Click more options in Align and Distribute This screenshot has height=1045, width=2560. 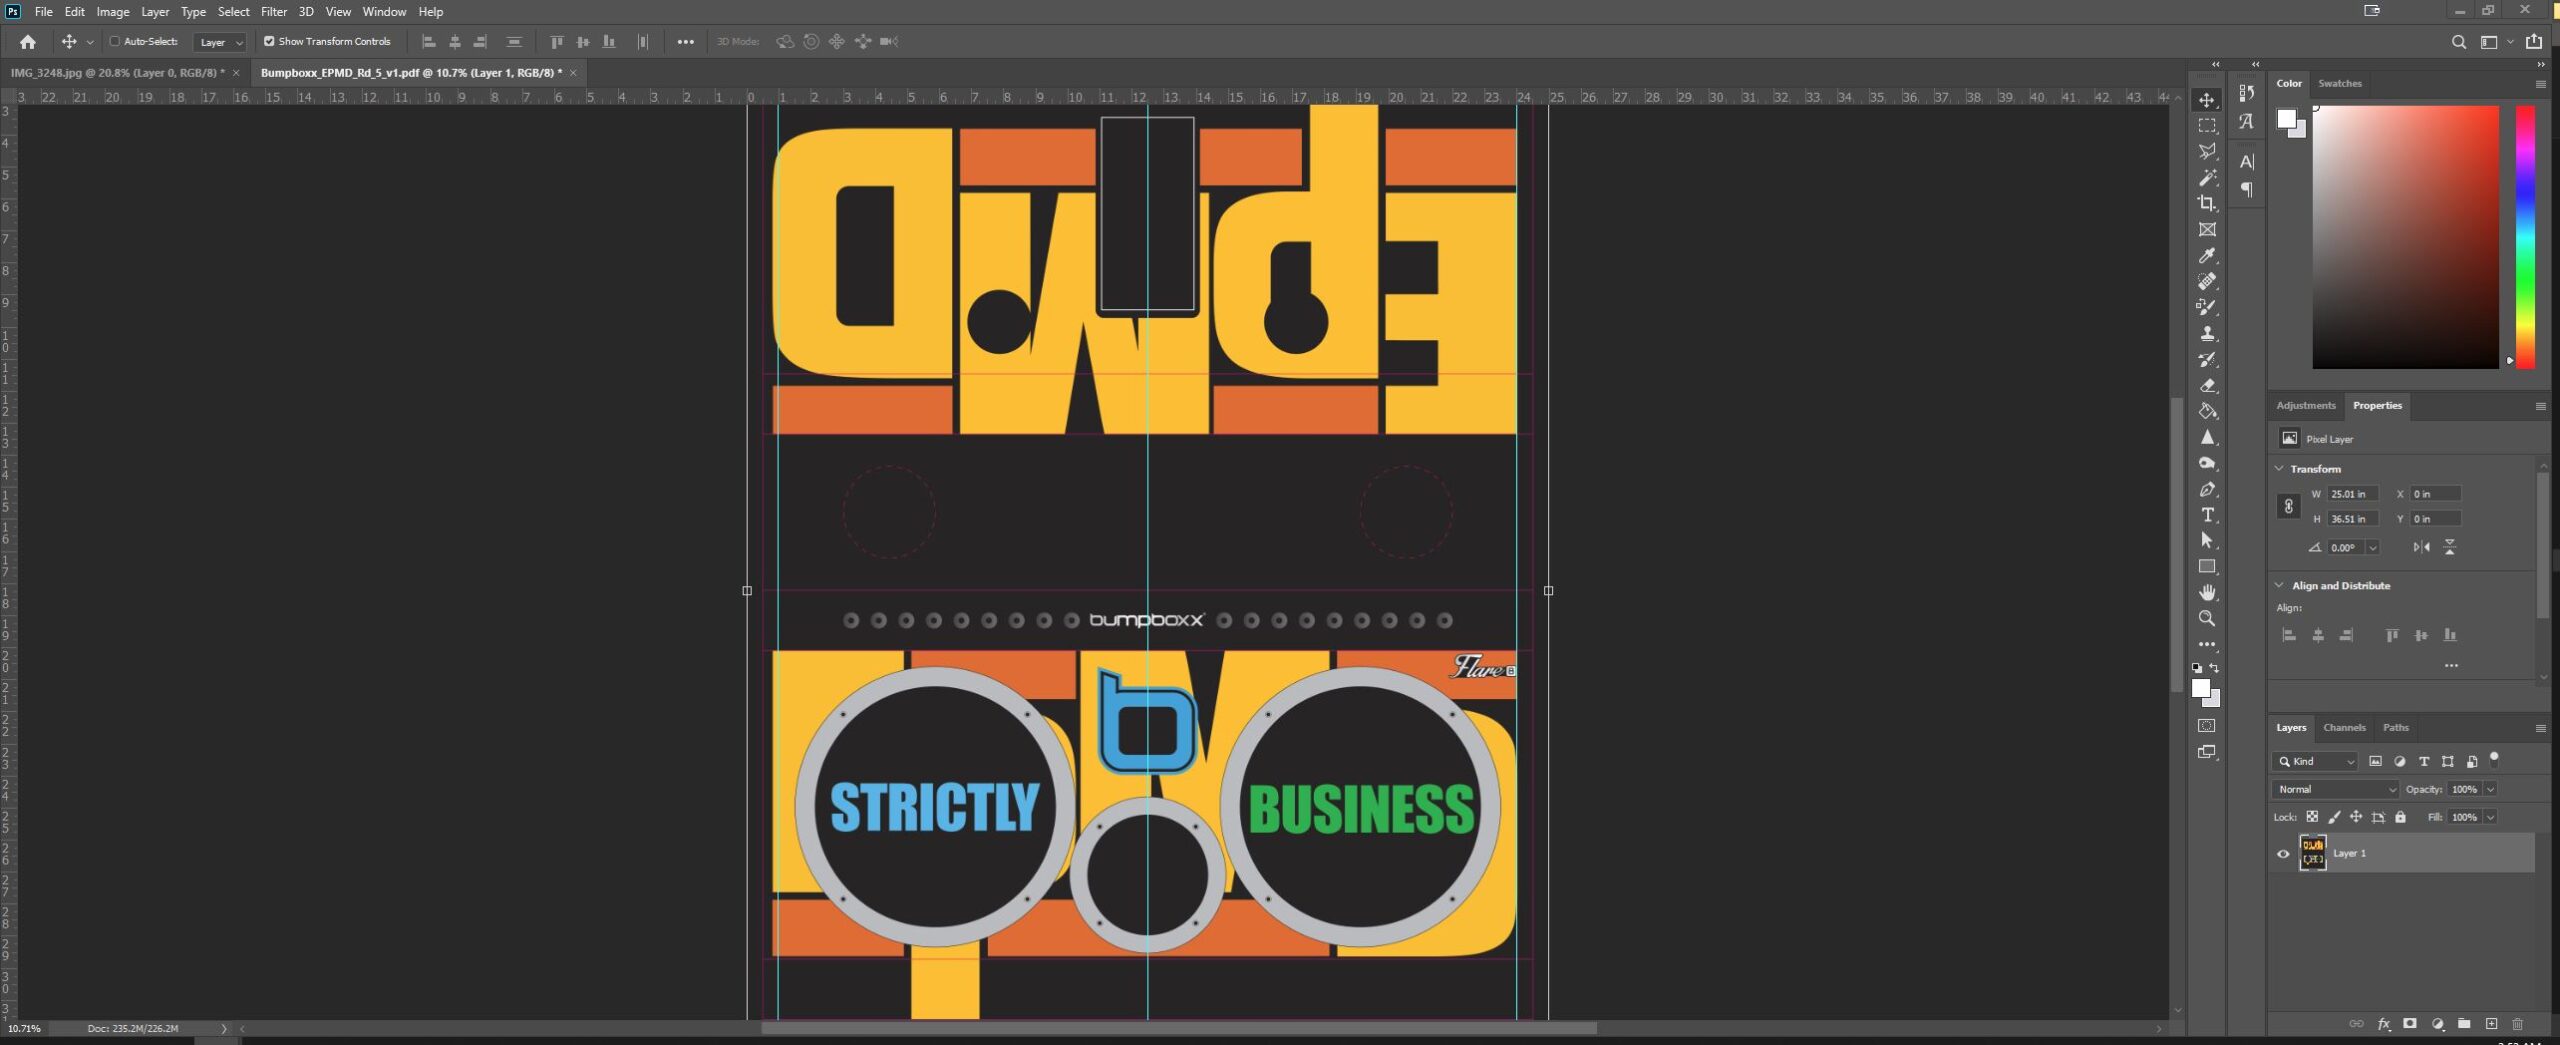(x=2451, y=665)
